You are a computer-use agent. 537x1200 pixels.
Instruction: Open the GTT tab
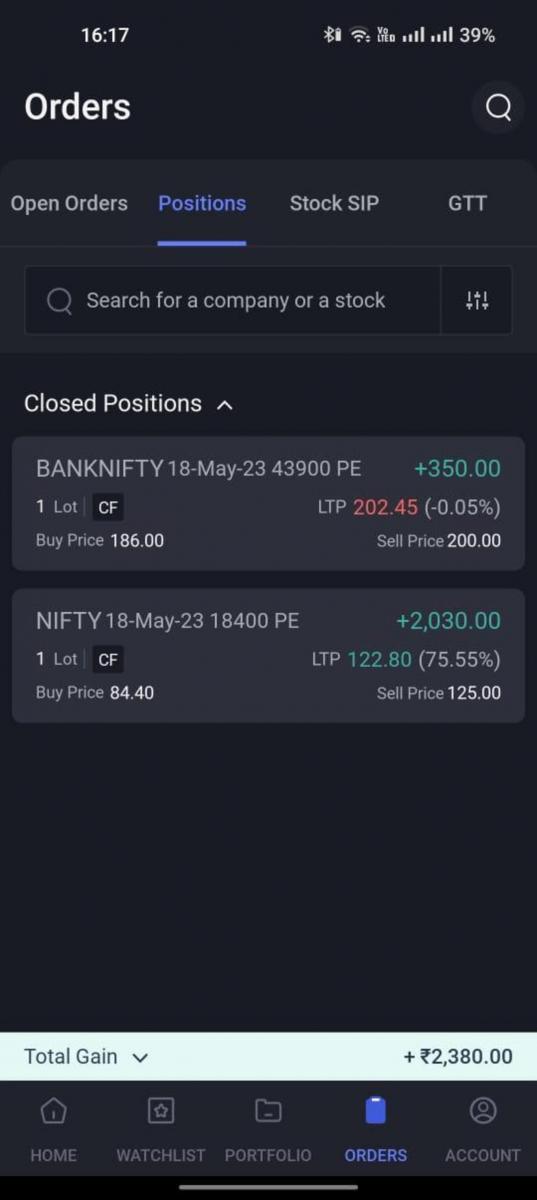point(467,203)
